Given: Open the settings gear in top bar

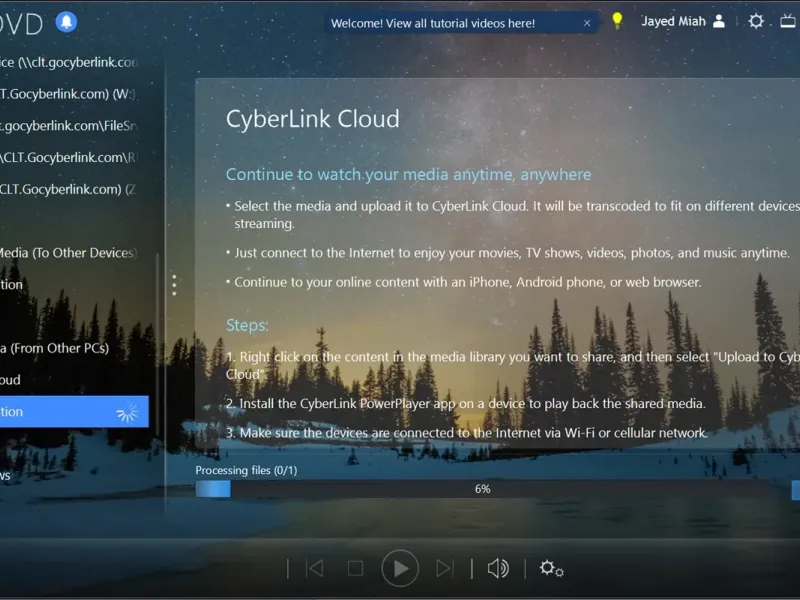Looking at the screenshot, I should (756, 21).
